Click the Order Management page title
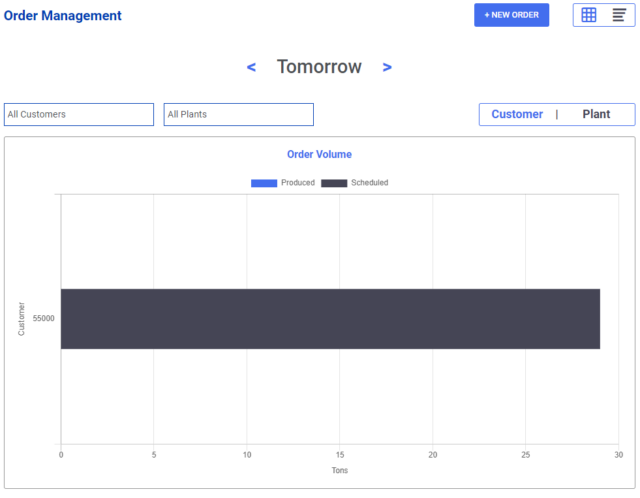640x498 pixels. pyautogui.click(x=63, y=16)
